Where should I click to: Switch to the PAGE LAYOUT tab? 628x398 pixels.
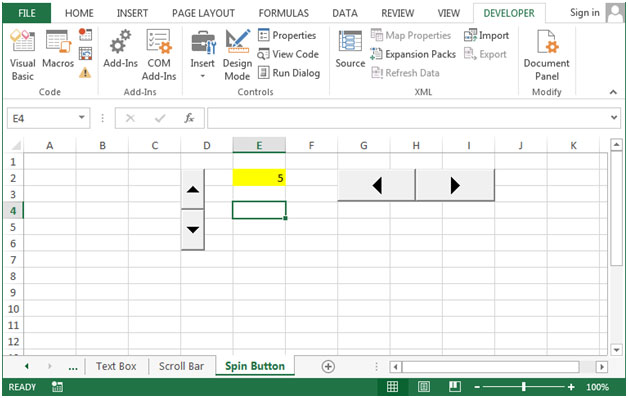[x=203, y=13]
